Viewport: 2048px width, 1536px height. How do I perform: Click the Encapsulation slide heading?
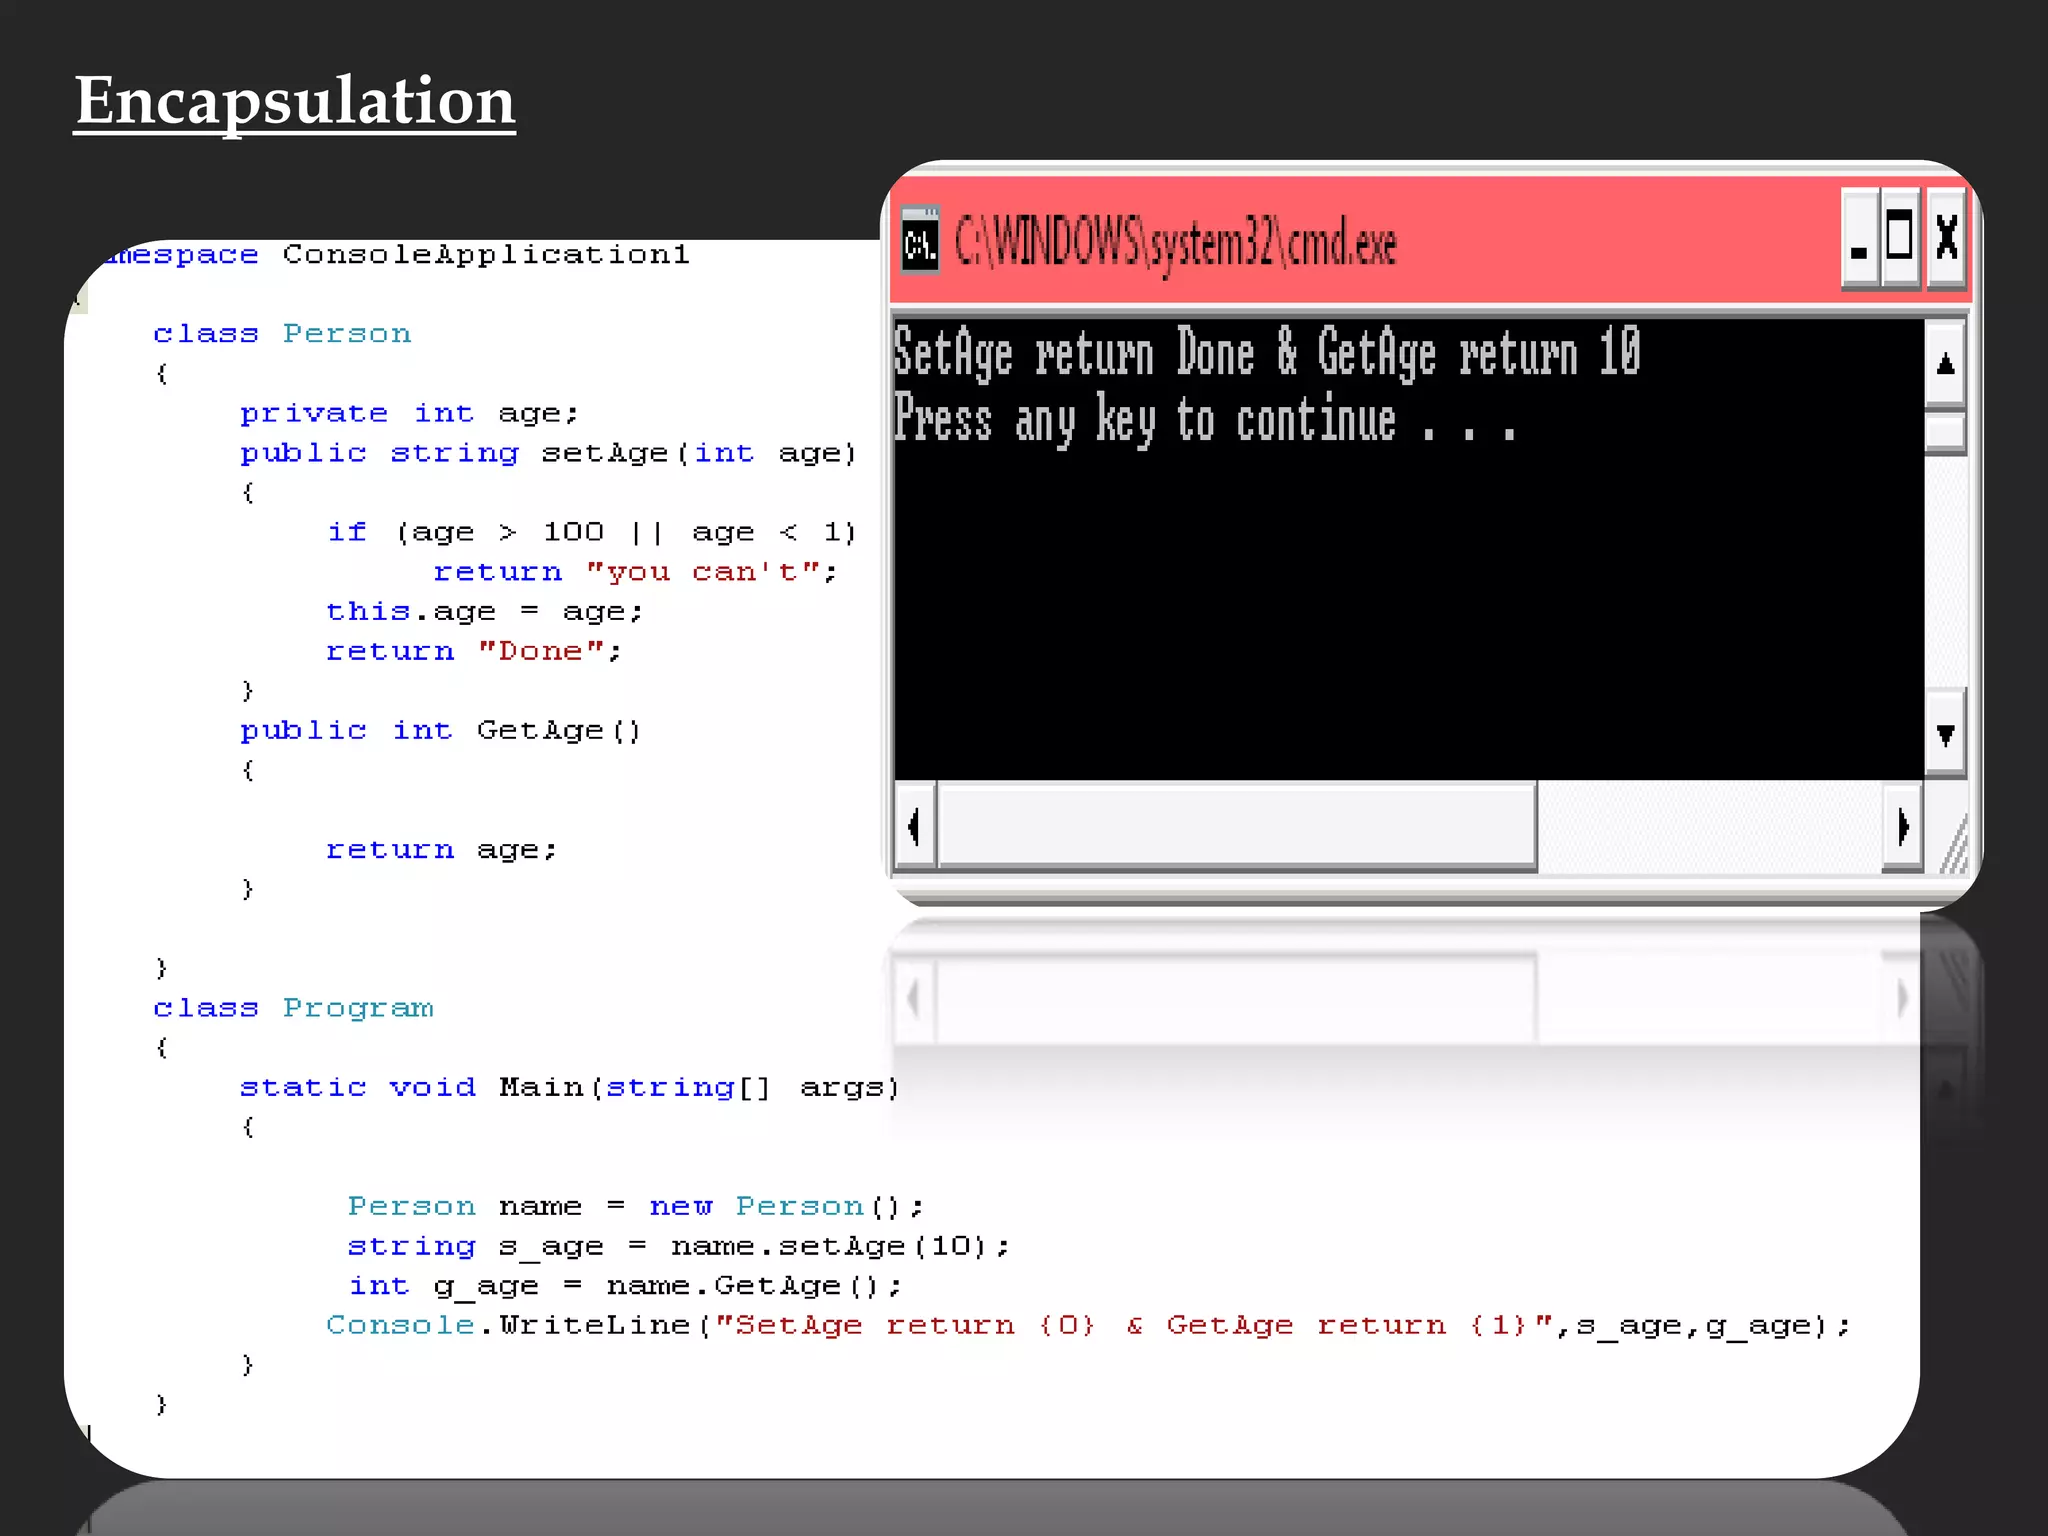[x=295, y=102]
